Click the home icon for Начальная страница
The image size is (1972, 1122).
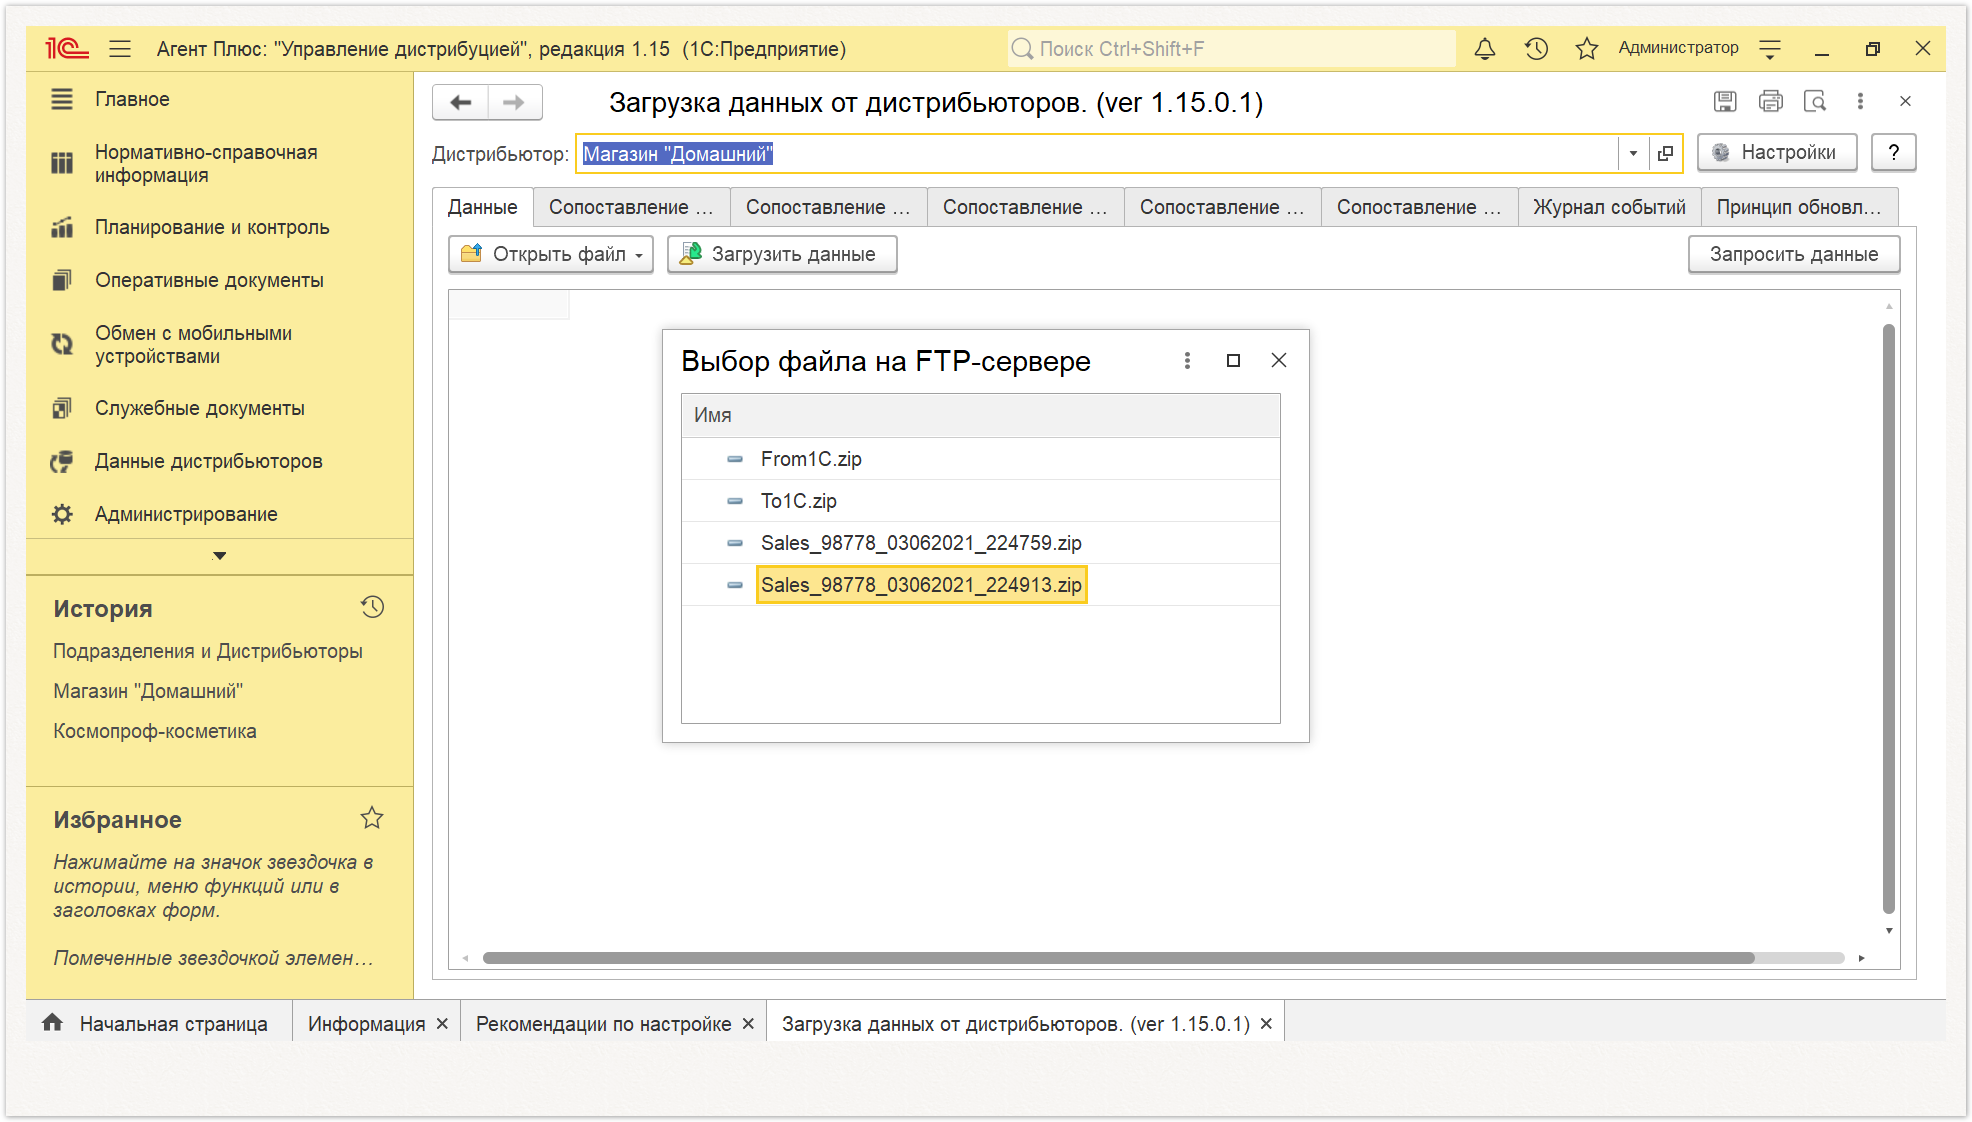52,1022
